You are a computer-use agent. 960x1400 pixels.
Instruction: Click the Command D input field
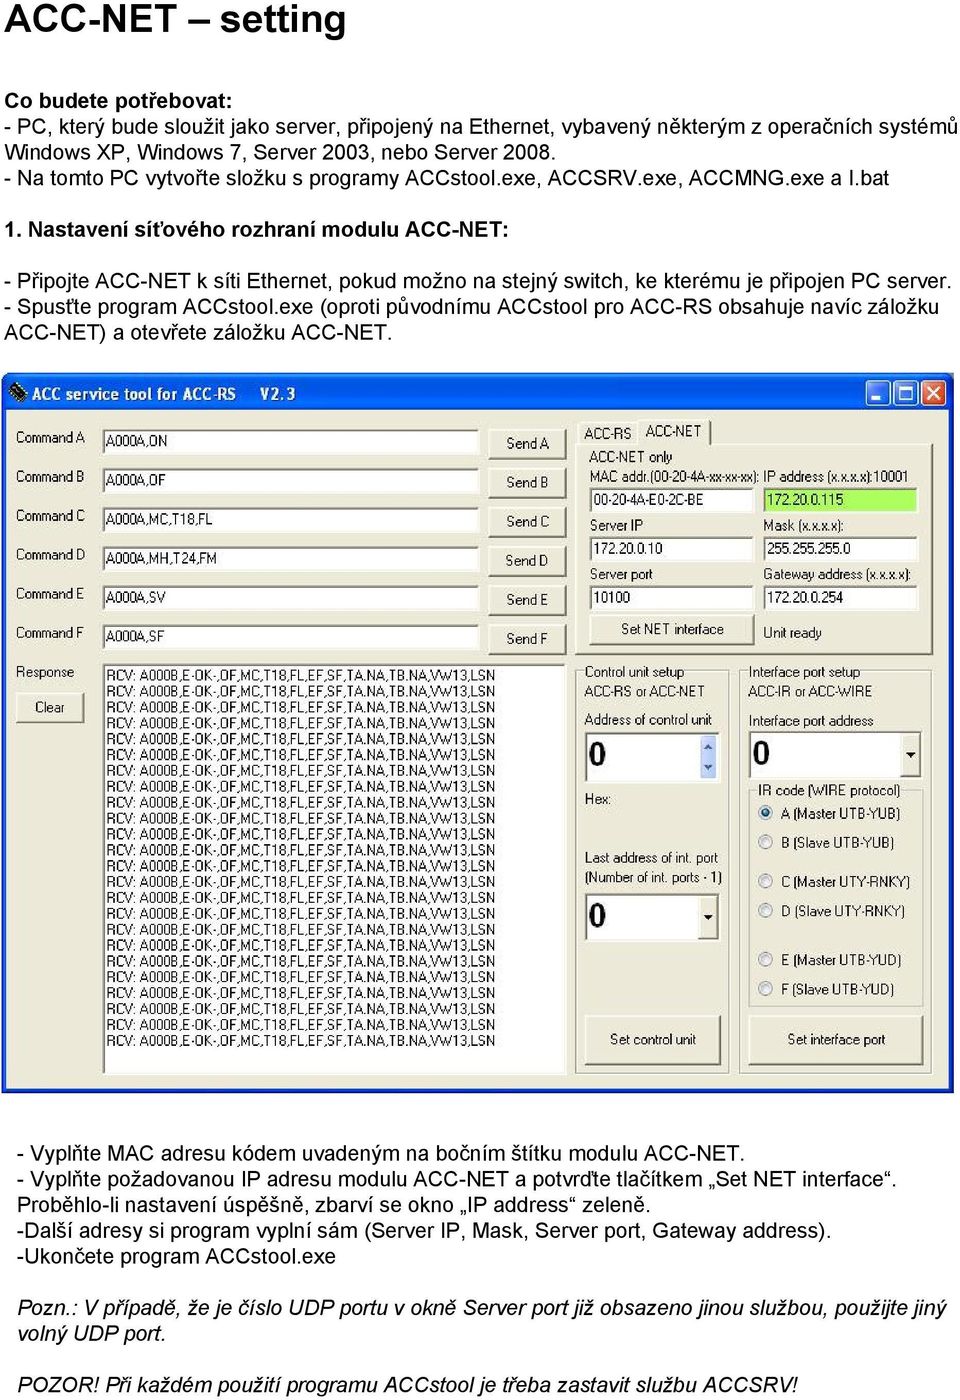(291, 558)
